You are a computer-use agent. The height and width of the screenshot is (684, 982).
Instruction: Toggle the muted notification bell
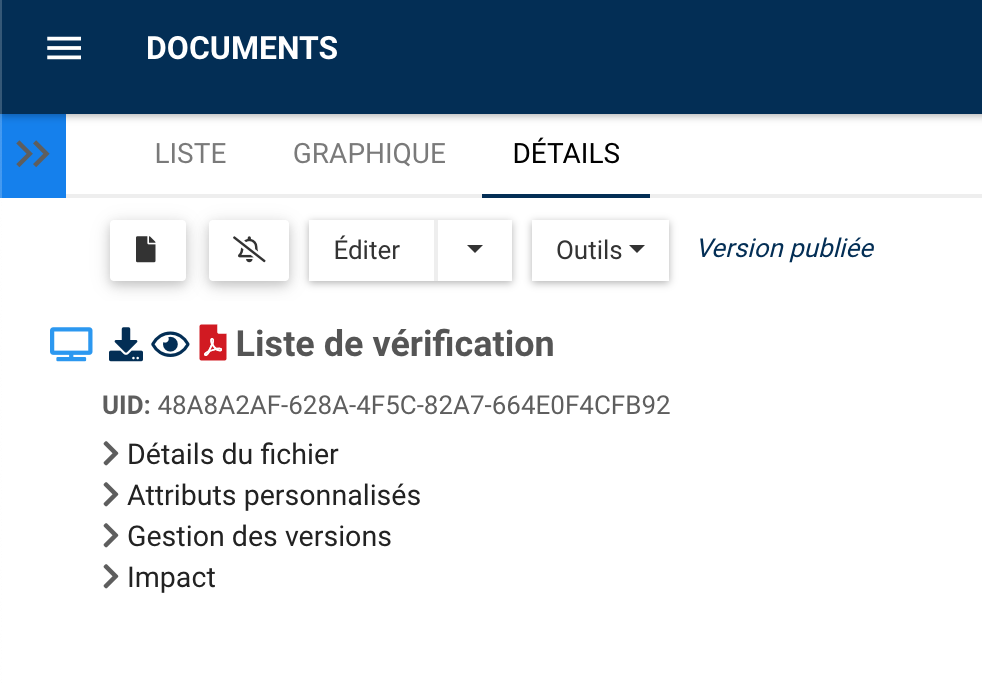pos(249,250)
